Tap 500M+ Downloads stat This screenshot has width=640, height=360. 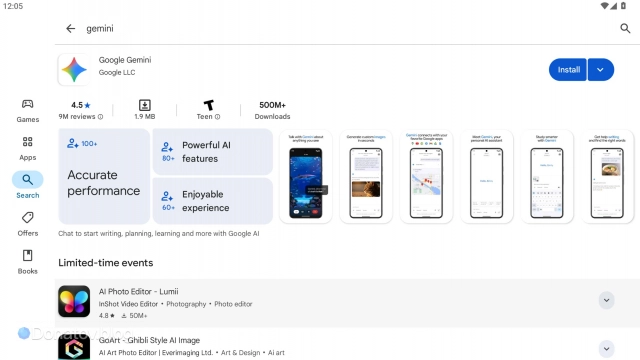[272, 110]
